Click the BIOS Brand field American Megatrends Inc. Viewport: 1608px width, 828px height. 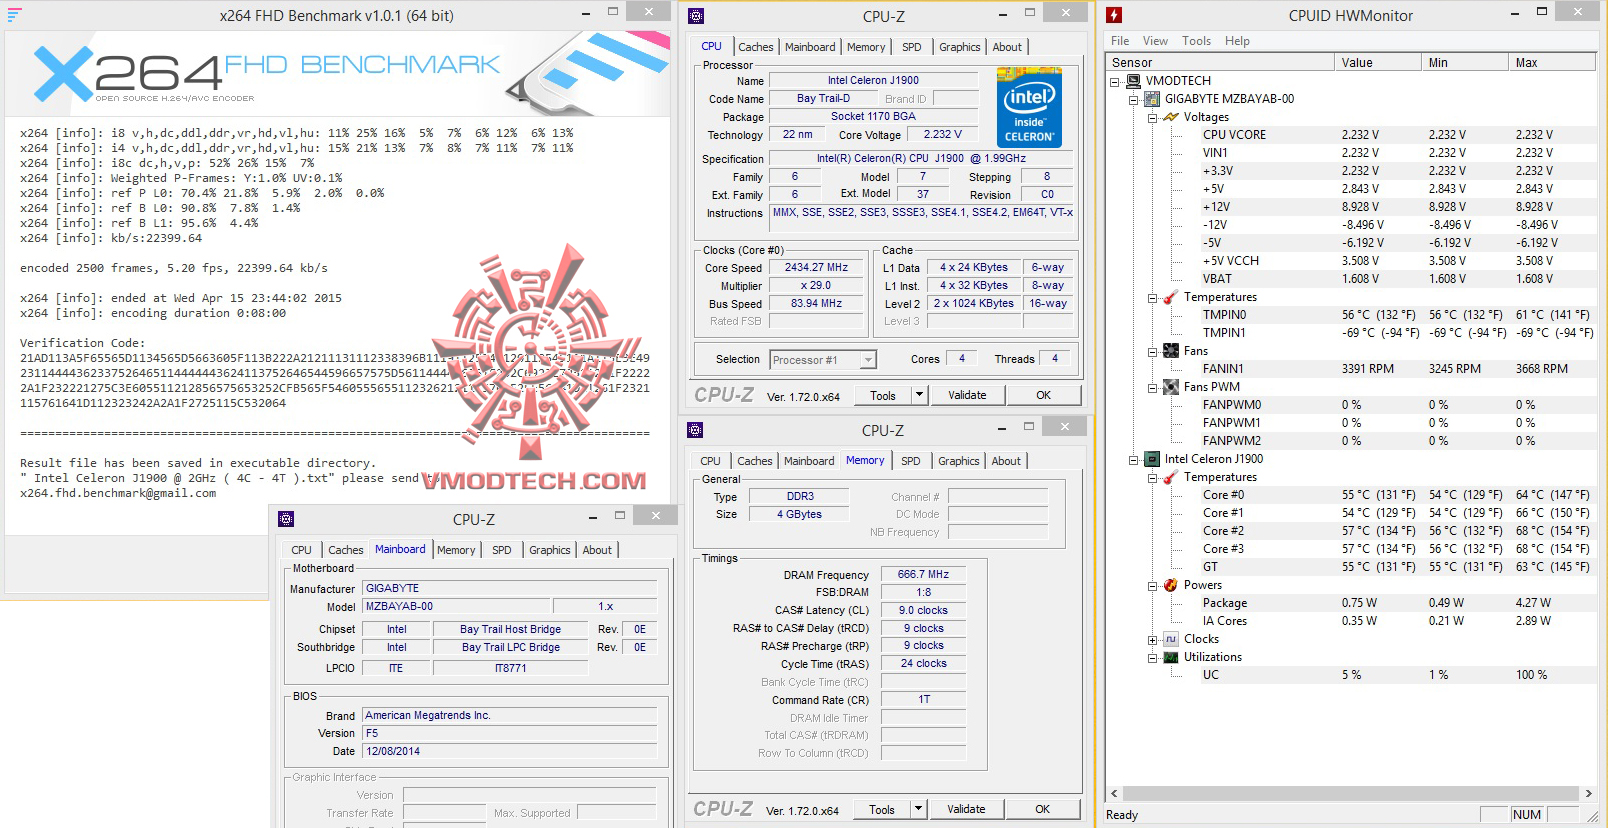pyautogui.click(x=510, y=716)
